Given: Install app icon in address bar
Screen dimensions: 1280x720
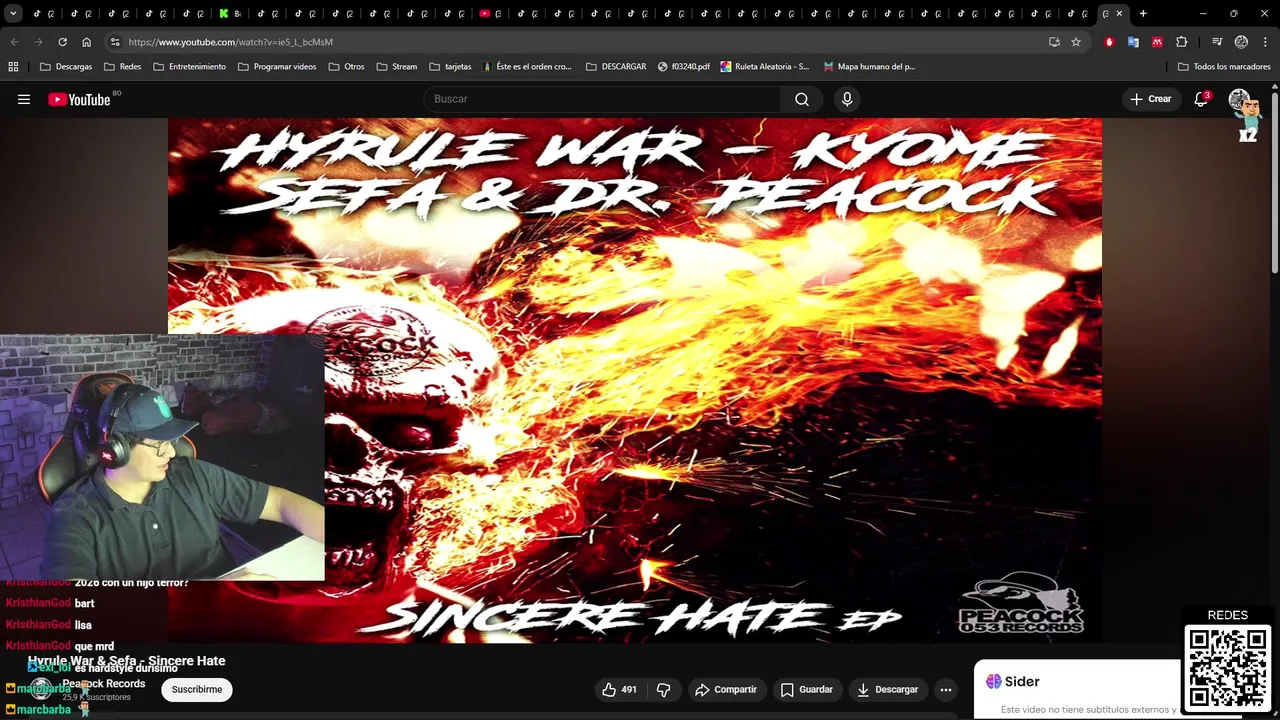Looking at the screenshot, I should 1054,42.
